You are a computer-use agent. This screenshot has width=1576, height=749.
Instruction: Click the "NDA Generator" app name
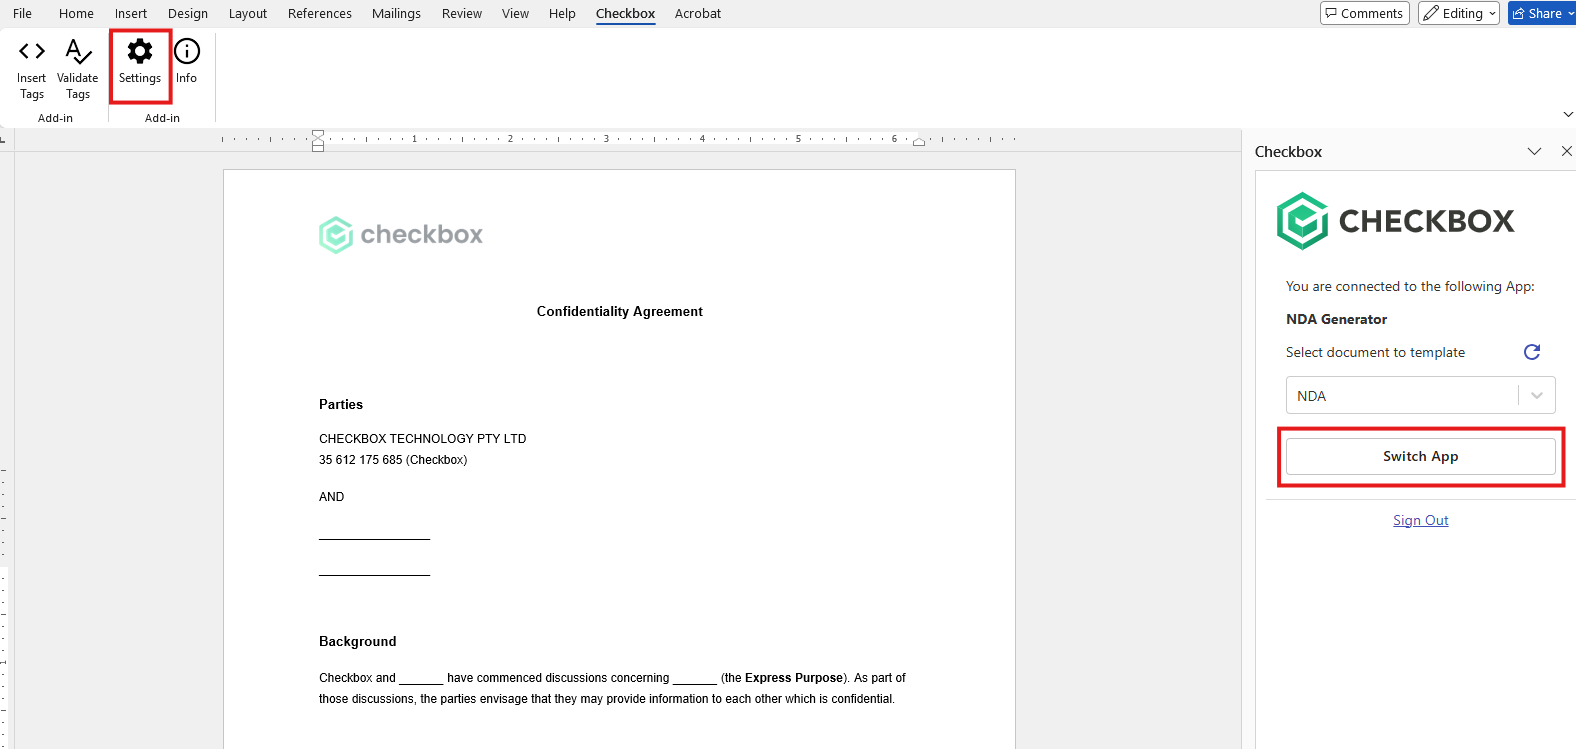pyautogui.click(x=1337, y=320)
